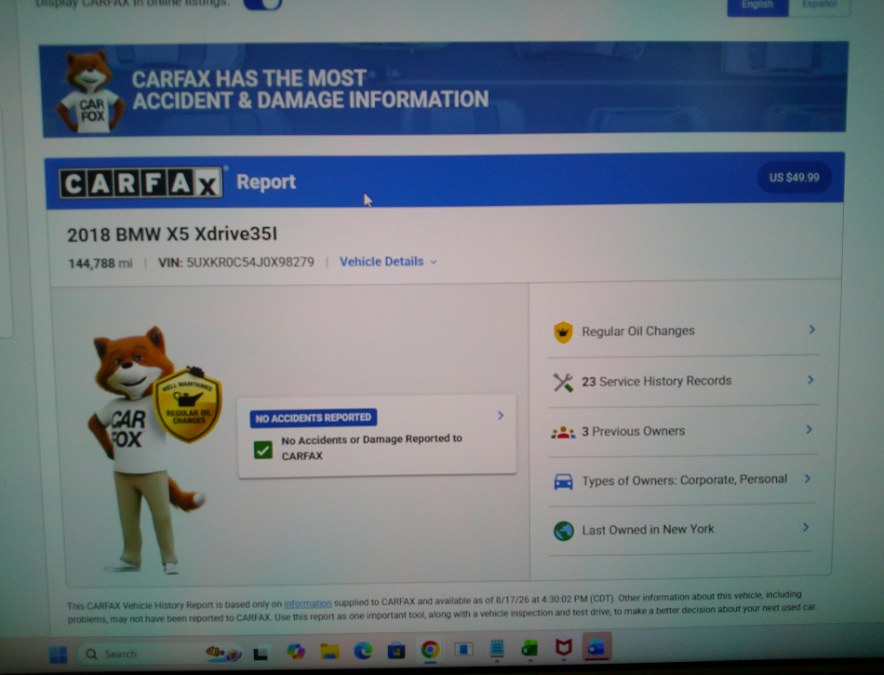The image size is (884, 675).
Task: Click the wrench icon for Service History Records
Action: [563, 382]
